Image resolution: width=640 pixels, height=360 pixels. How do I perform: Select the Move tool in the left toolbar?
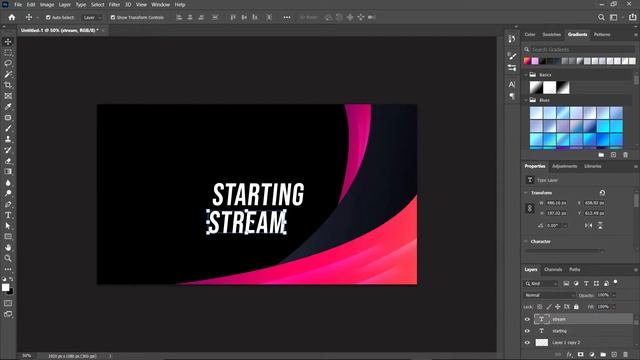pos(8,42)
